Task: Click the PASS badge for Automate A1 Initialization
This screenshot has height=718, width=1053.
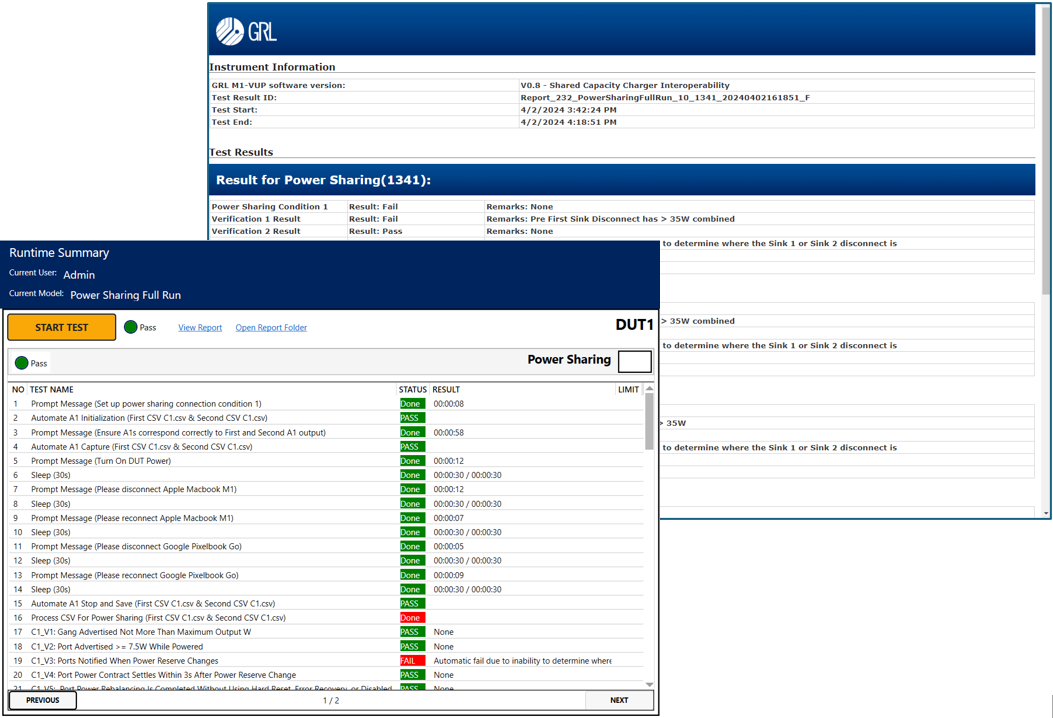Action: pyautogui.click(x=412, y=417)
